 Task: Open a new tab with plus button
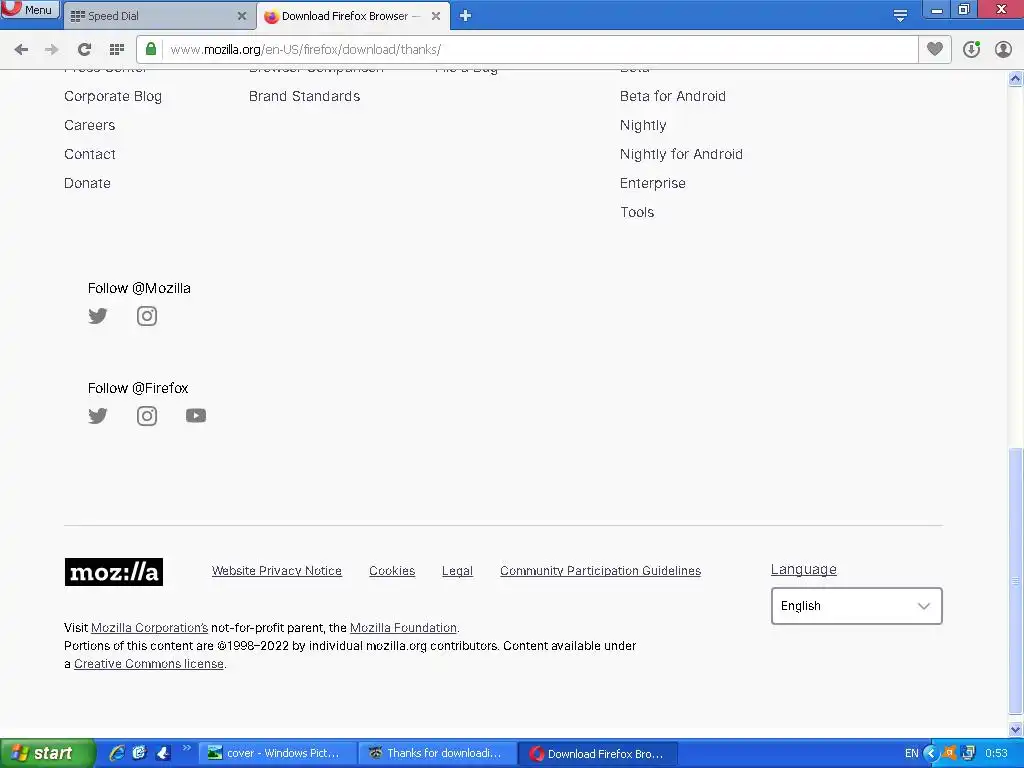pos(465,16)
